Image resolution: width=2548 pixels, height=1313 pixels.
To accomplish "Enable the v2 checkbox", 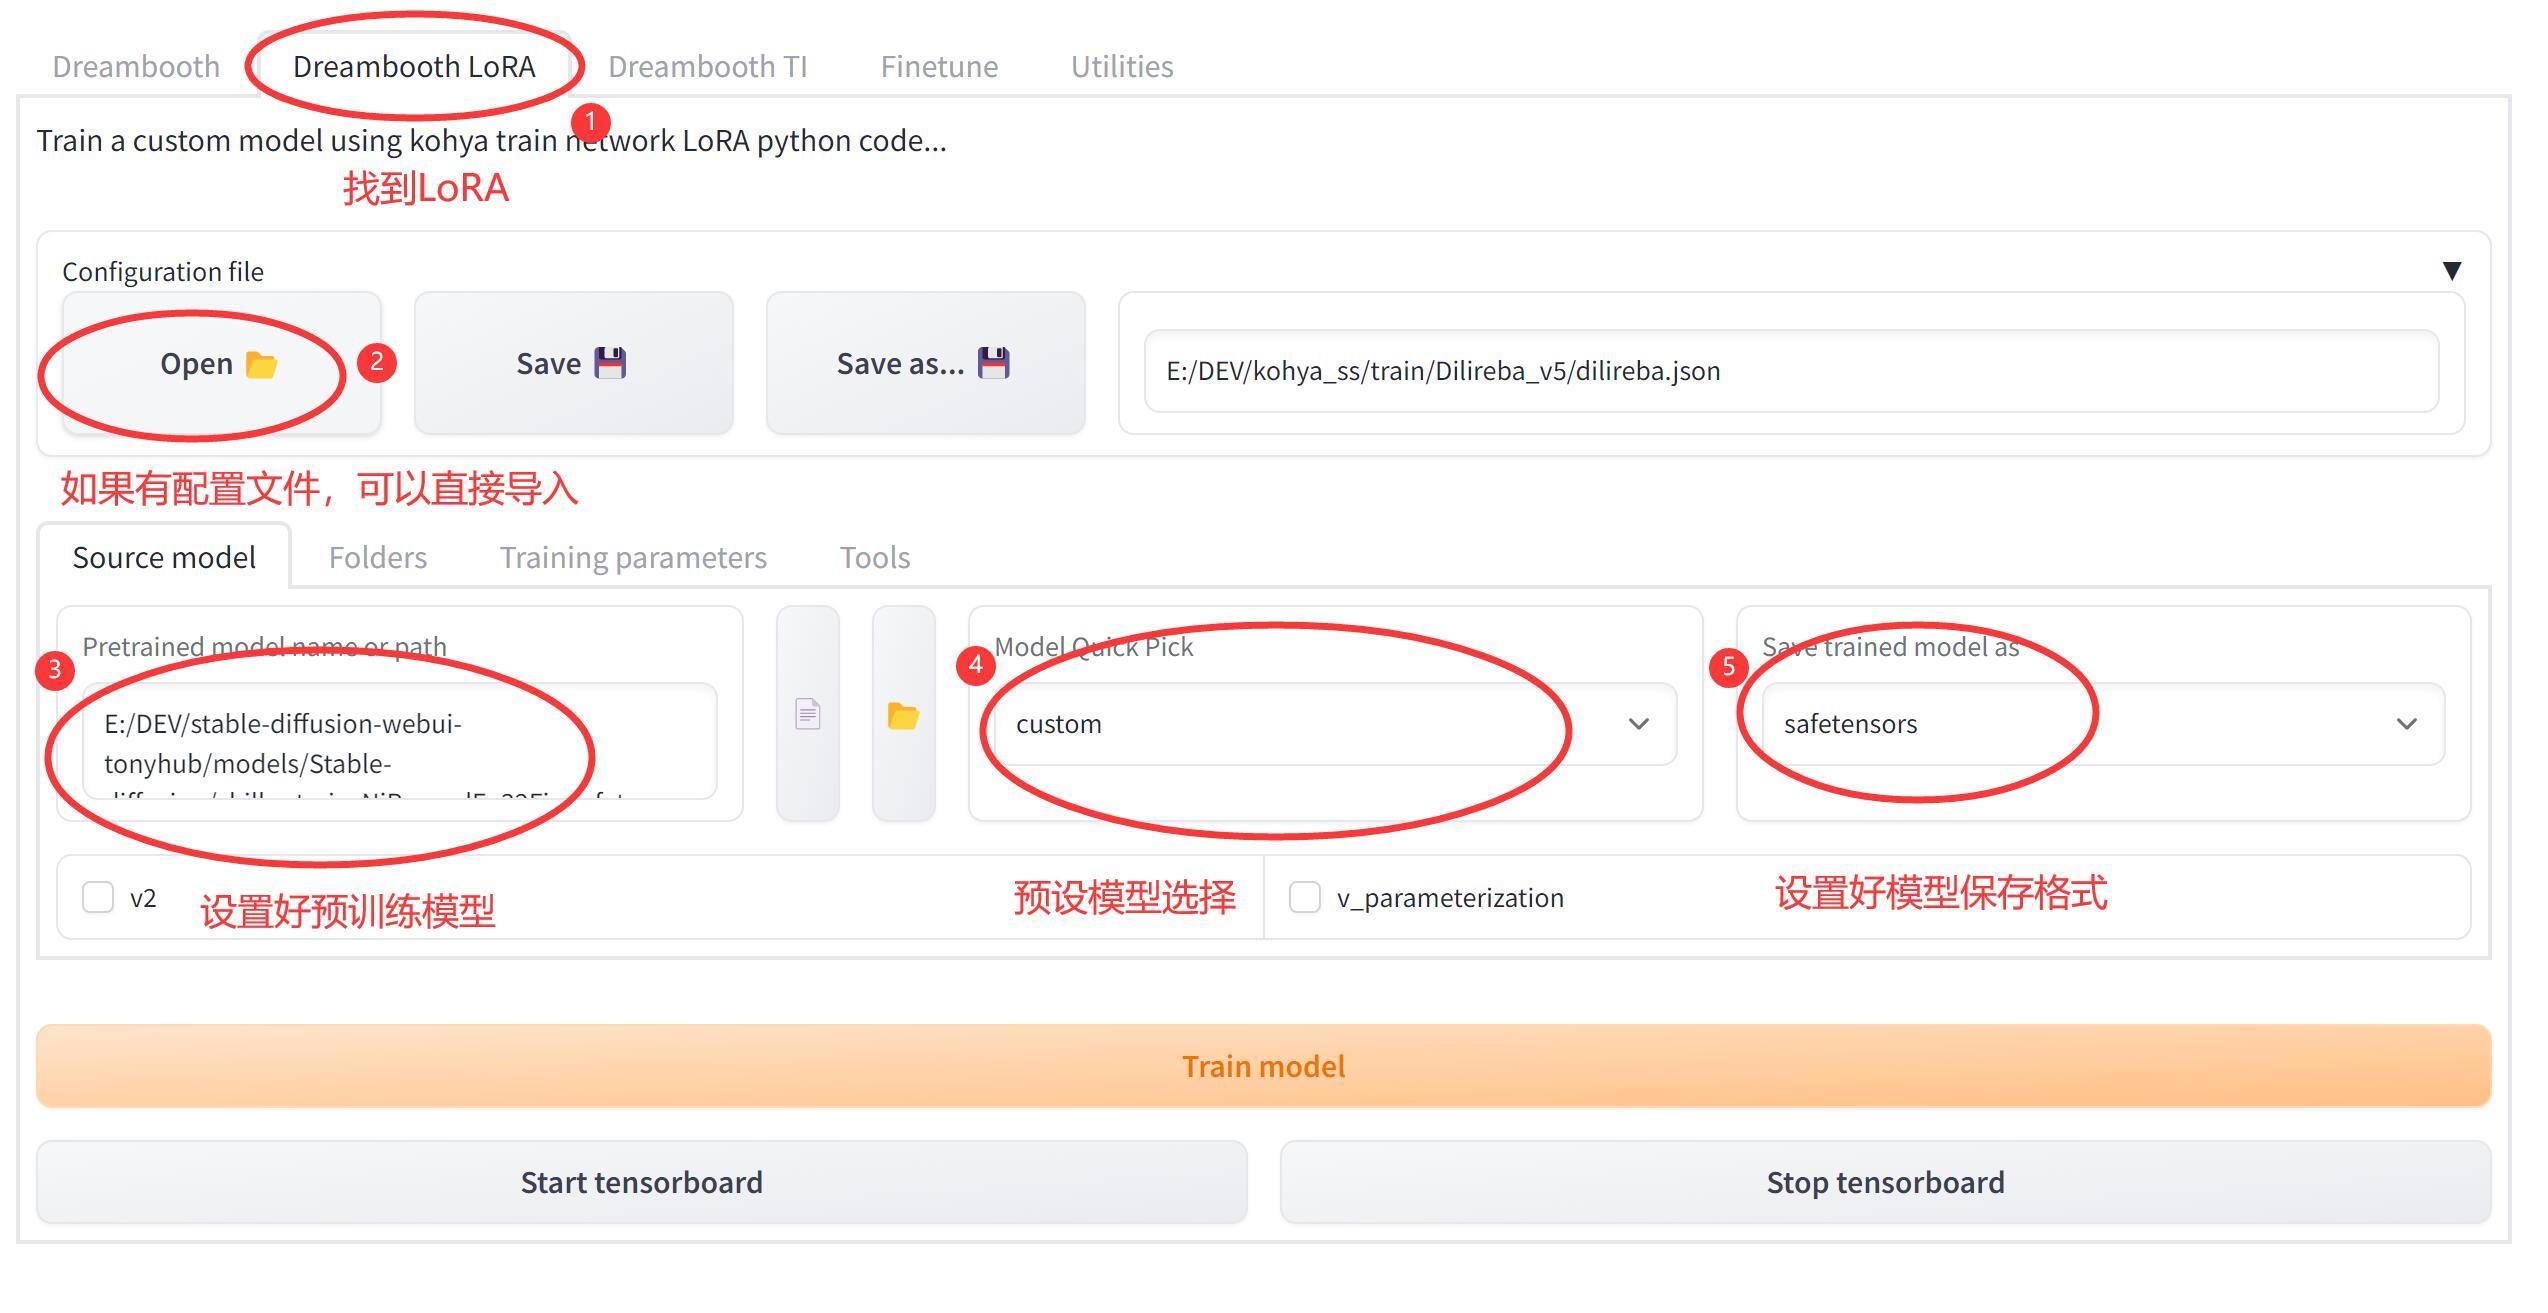I will click(x=98, y=897).
